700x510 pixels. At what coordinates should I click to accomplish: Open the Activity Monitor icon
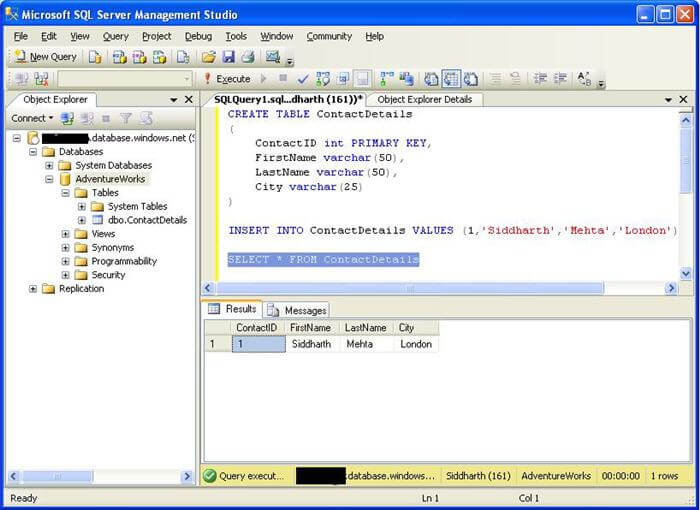tap(272, 57)
